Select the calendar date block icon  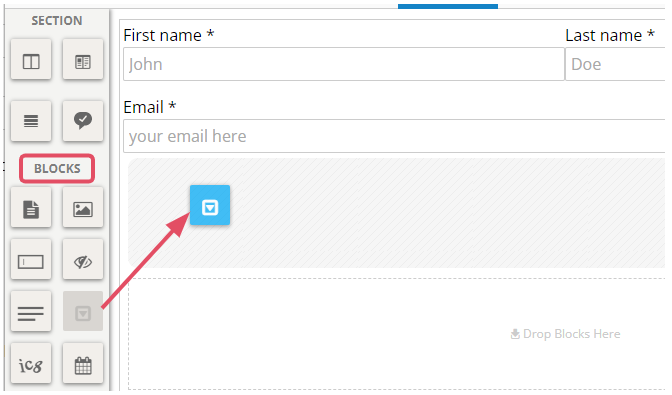[83, 363]
